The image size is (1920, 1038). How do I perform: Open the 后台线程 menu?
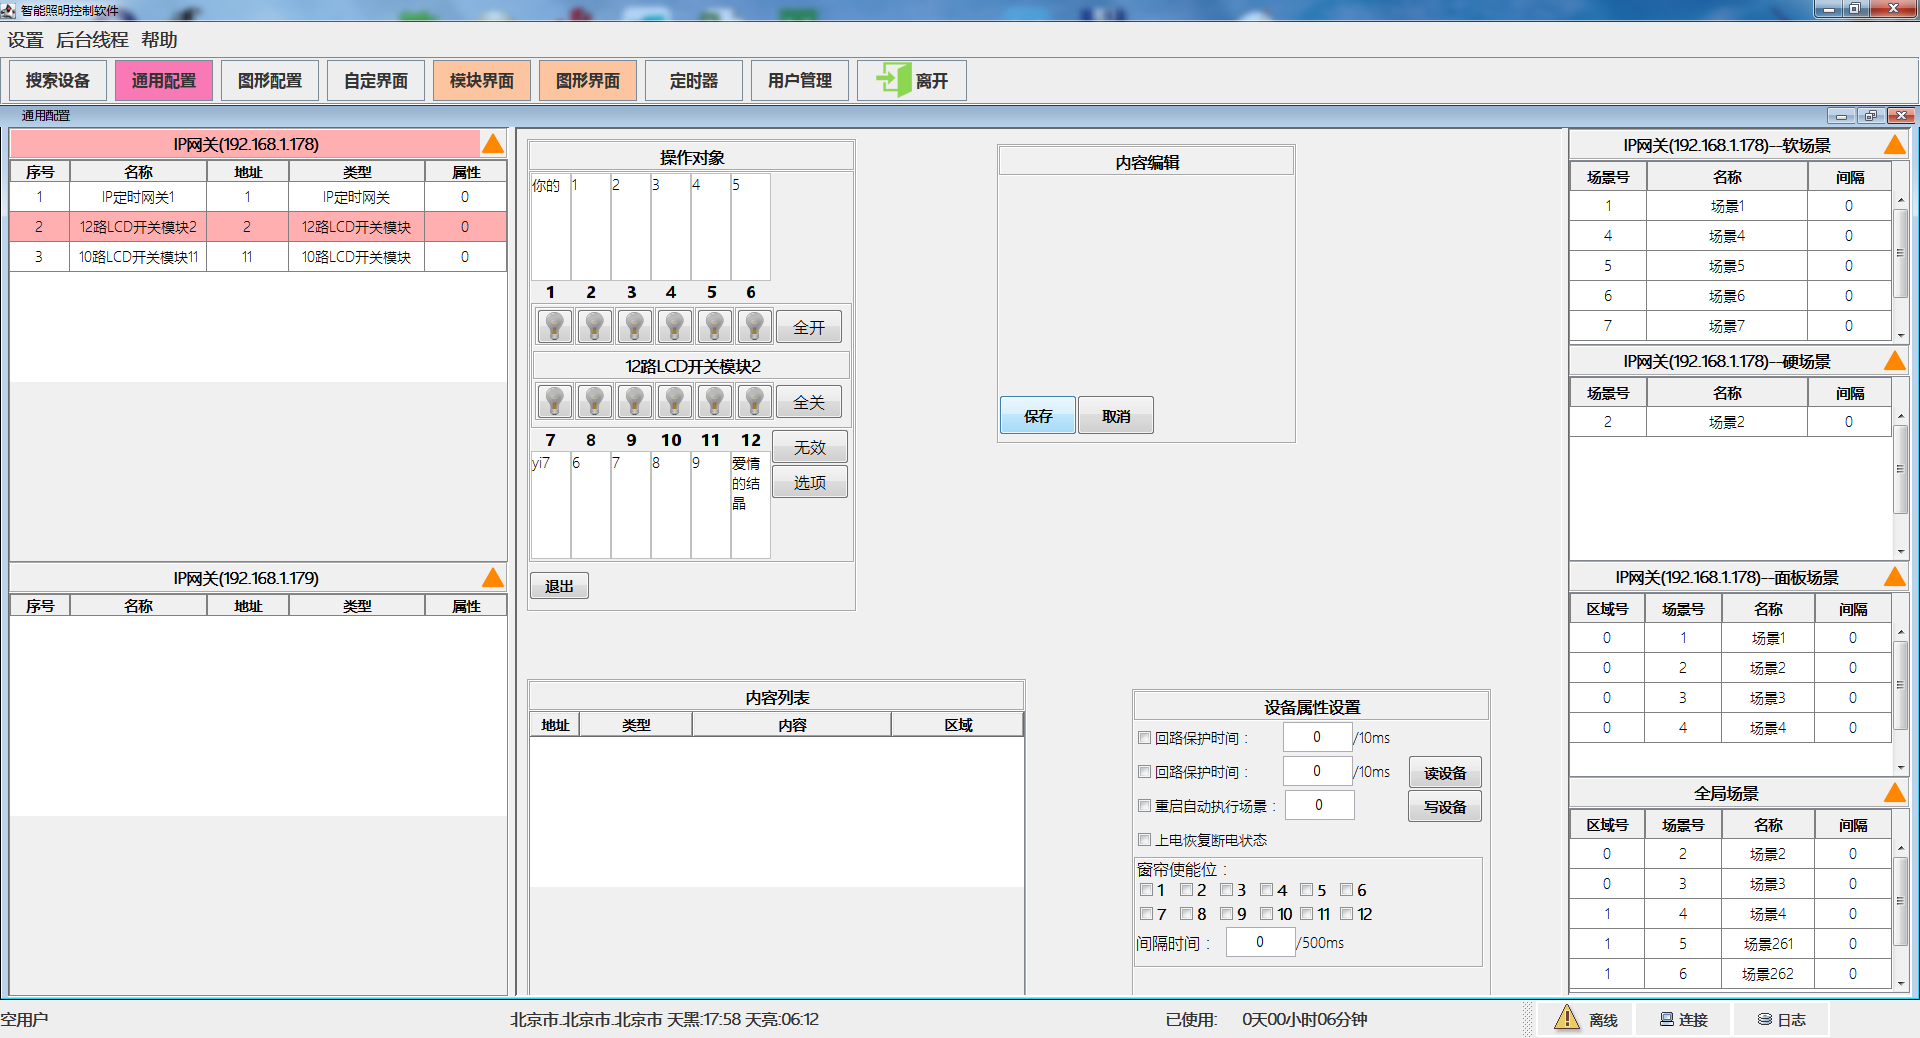click(92, 40)
